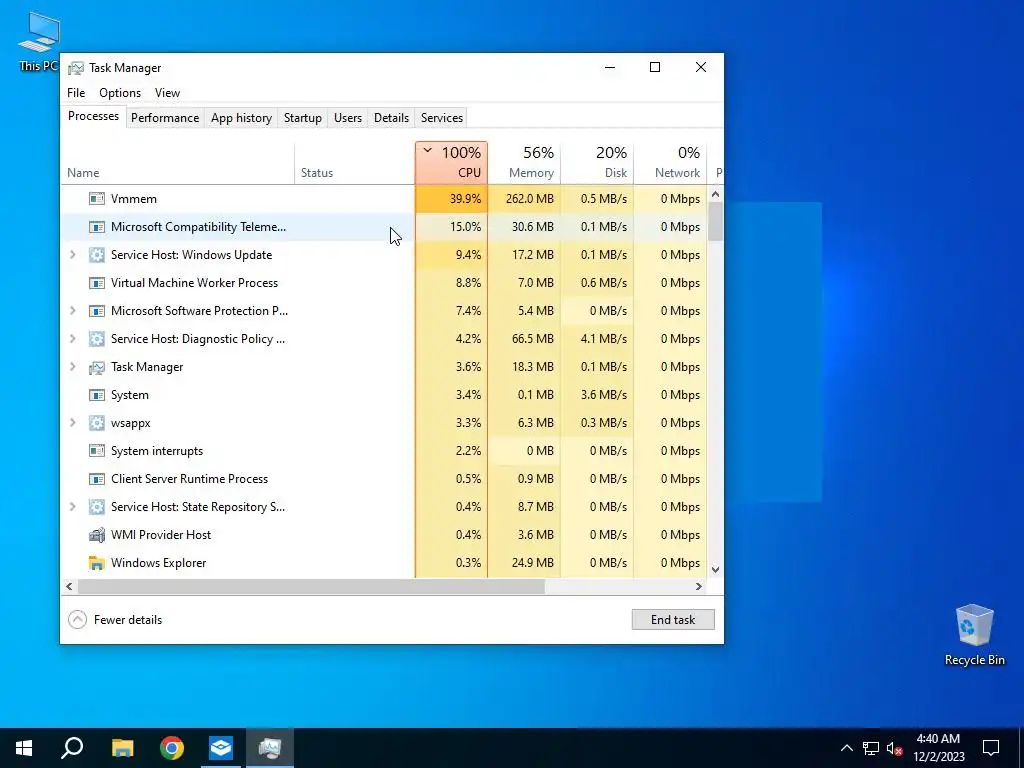Image resolution: width=1024 pixels, height=768 pixels.
Task: Switch to the Startup tab
Action: coord(302,118)
